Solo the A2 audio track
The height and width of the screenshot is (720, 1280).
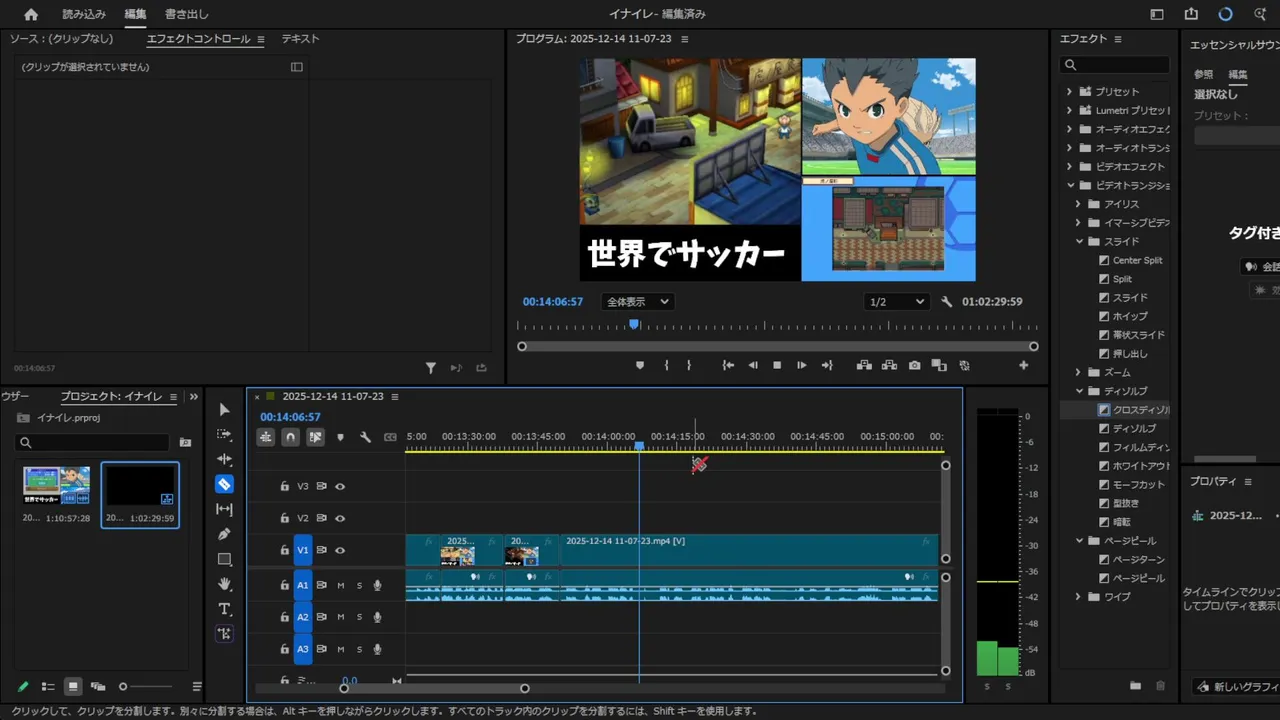click(x=359, y=618)
